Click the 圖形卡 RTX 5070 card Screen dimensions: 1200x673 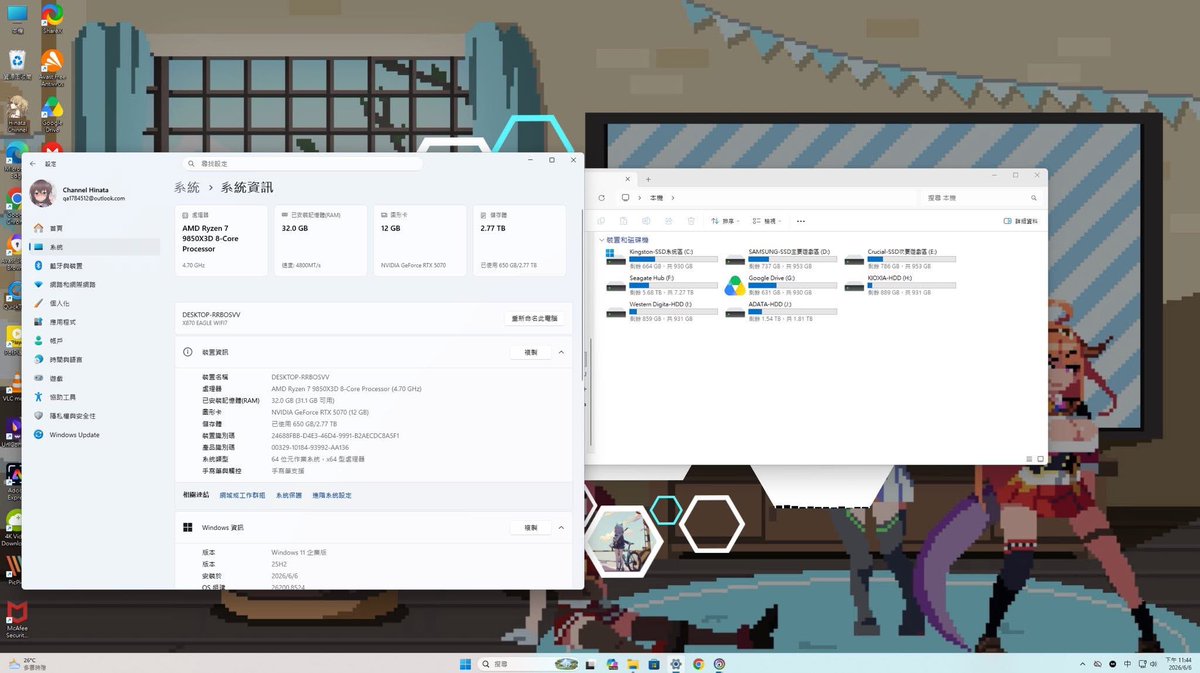(420, 241)
